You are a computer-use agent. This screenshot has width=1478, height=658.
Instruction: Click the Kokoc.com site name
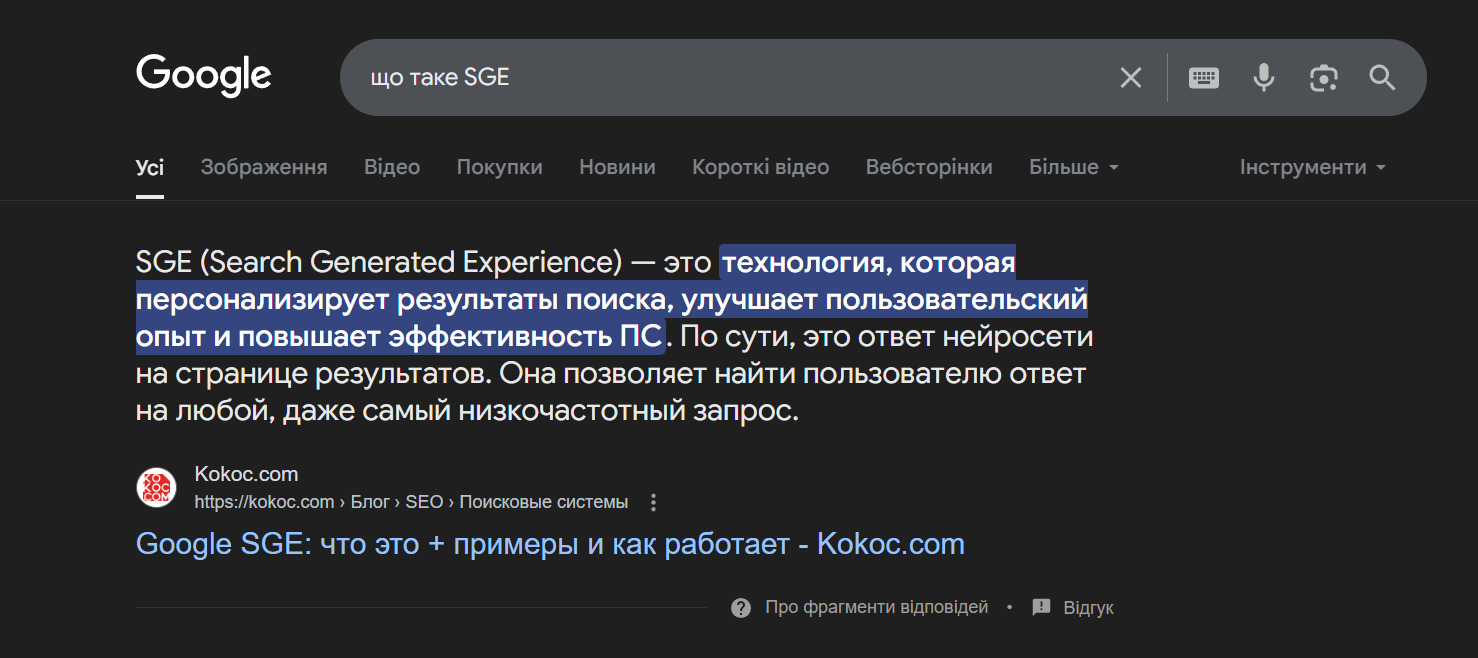coord(246,474)
